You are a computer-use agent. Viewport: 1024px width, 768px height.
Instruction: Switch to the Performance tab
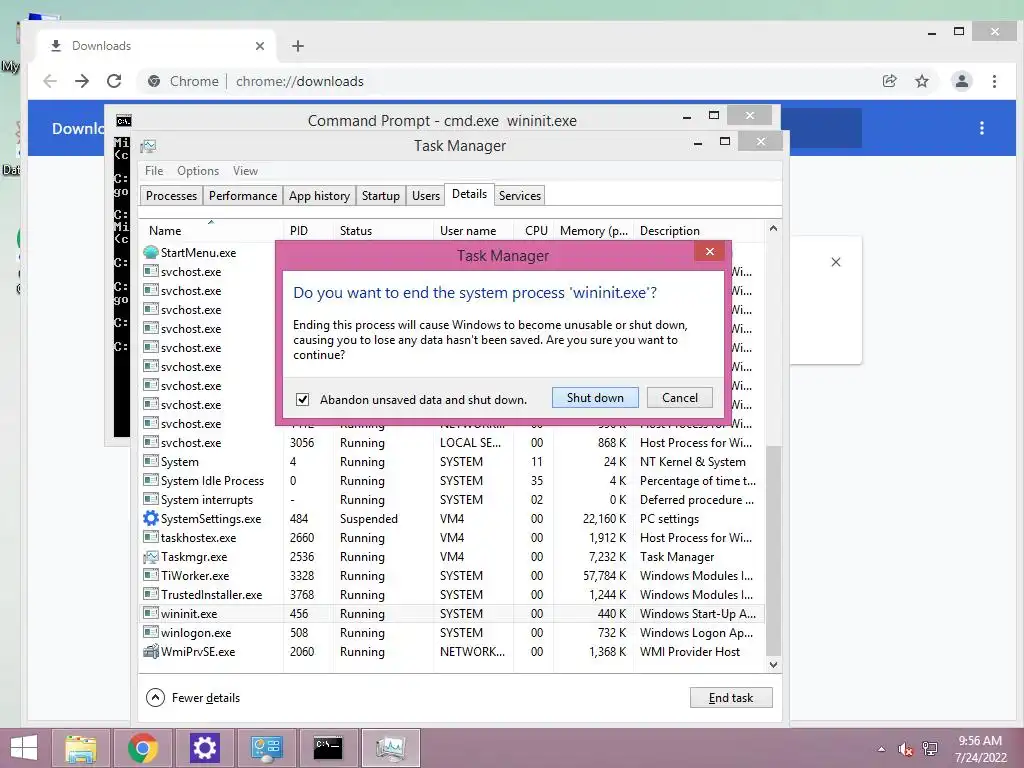click(243, 196)
